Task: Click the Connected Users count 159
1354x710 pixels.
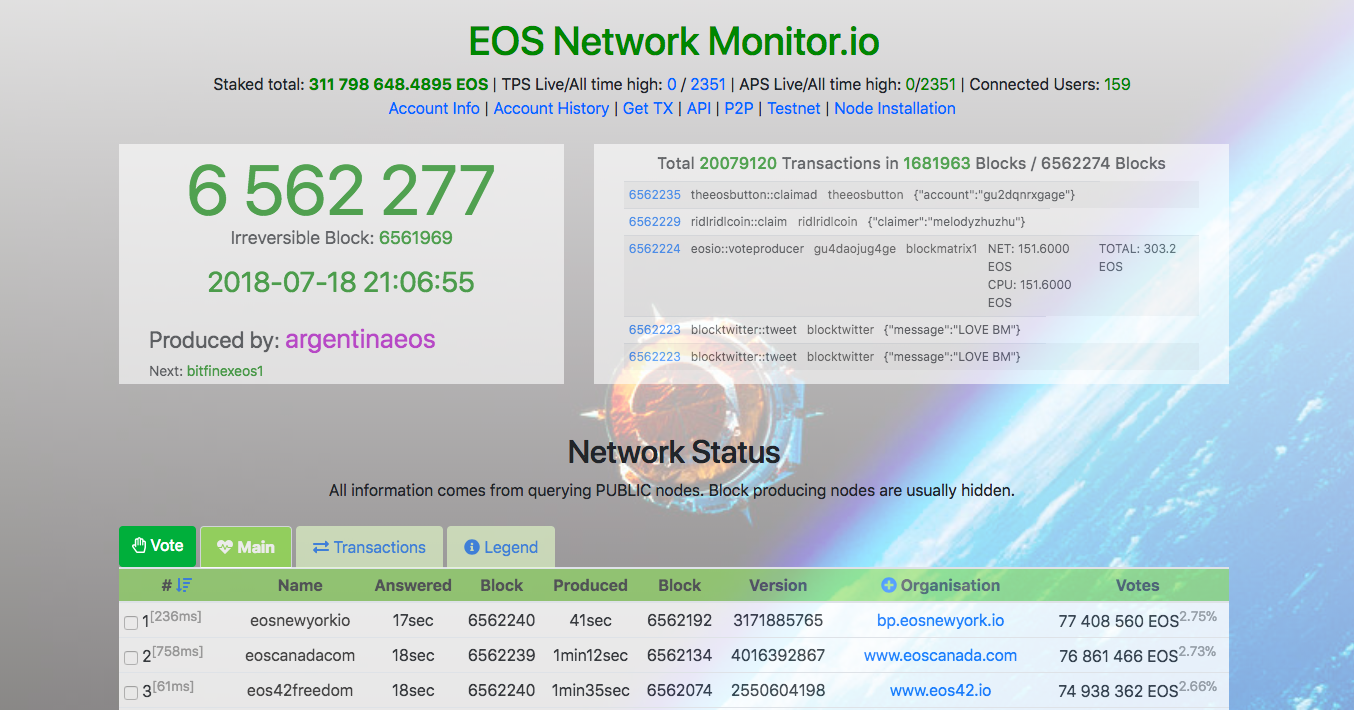Action: coord(1117,84)
